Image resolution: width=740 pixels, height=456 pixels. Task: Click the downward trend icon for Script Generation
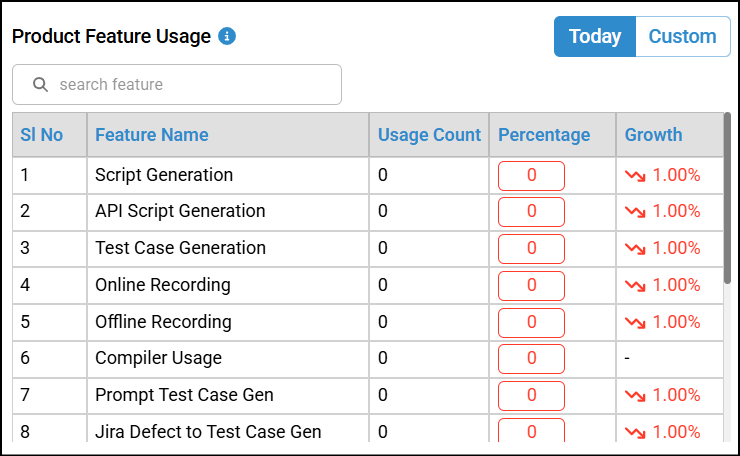pyautogui.click(x=635, y=176)
